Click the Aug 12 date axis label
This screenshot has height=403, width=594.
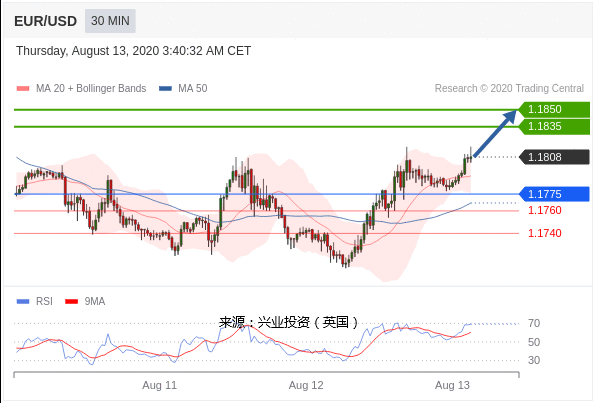306,385
